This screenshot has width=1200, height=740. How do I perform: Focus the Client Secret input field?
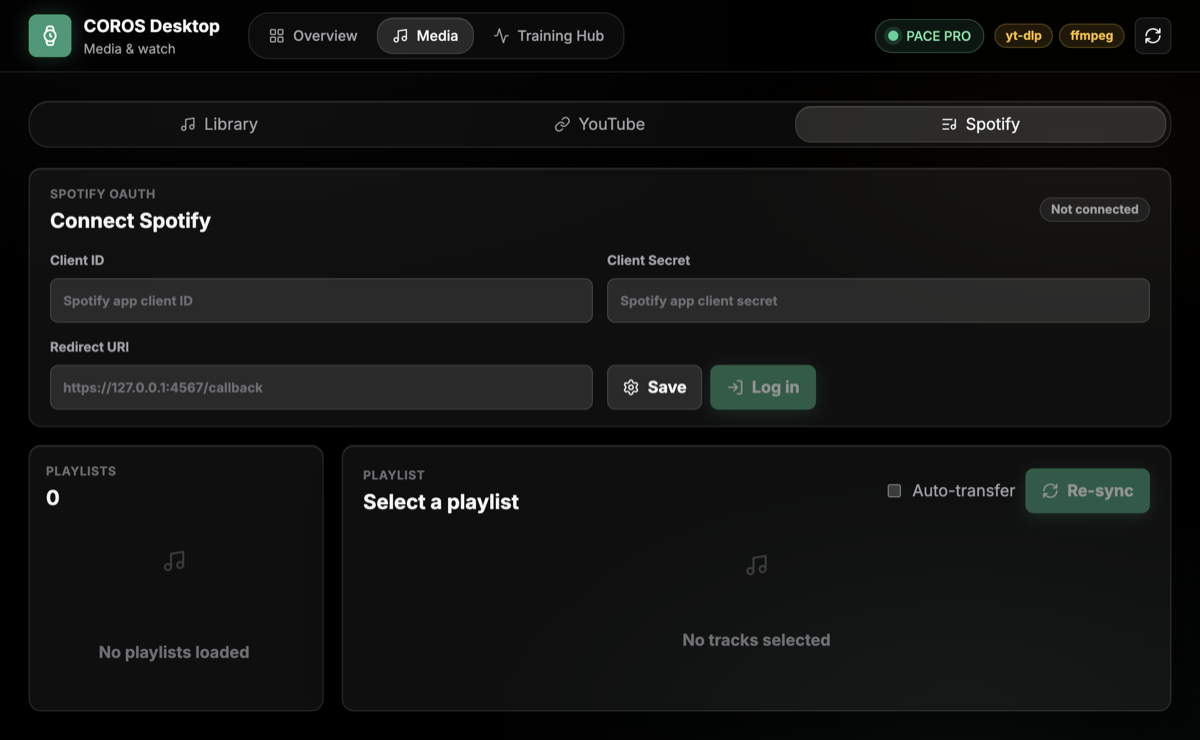pos(878,300)
